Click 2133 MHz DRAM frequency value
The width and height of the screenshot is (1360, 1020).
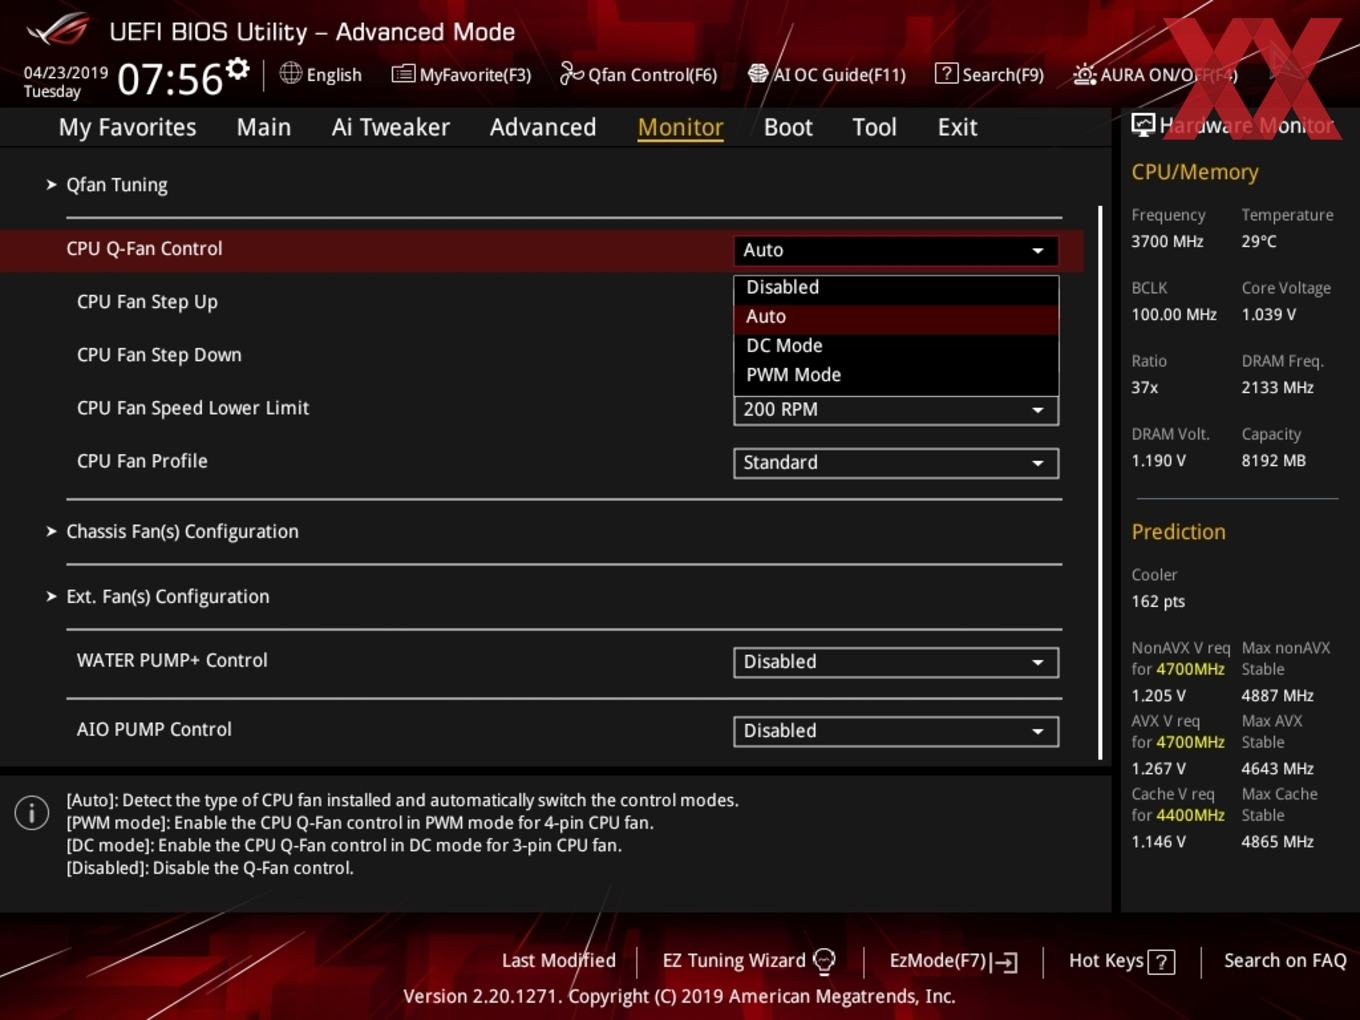tap(1277, 387)
